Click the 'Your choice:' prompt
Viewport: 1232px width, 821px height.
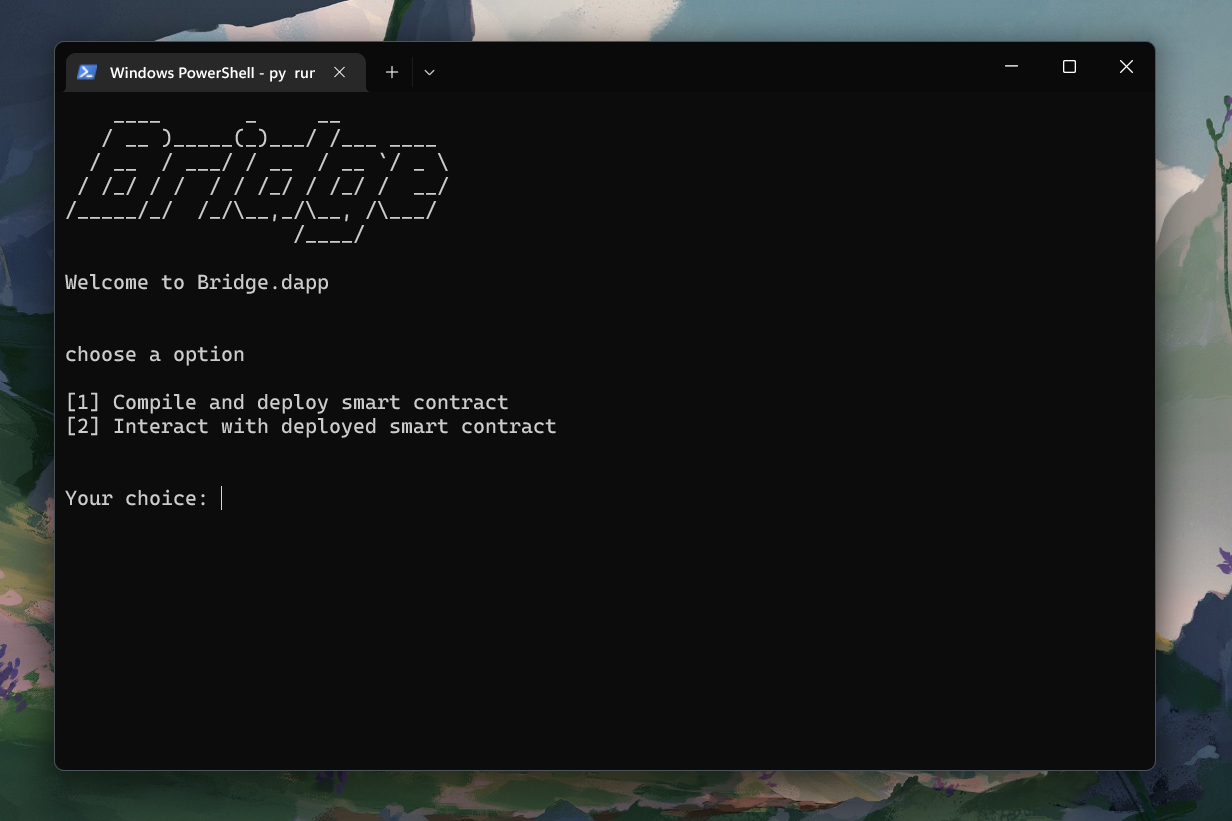click(x=137, y=498)
